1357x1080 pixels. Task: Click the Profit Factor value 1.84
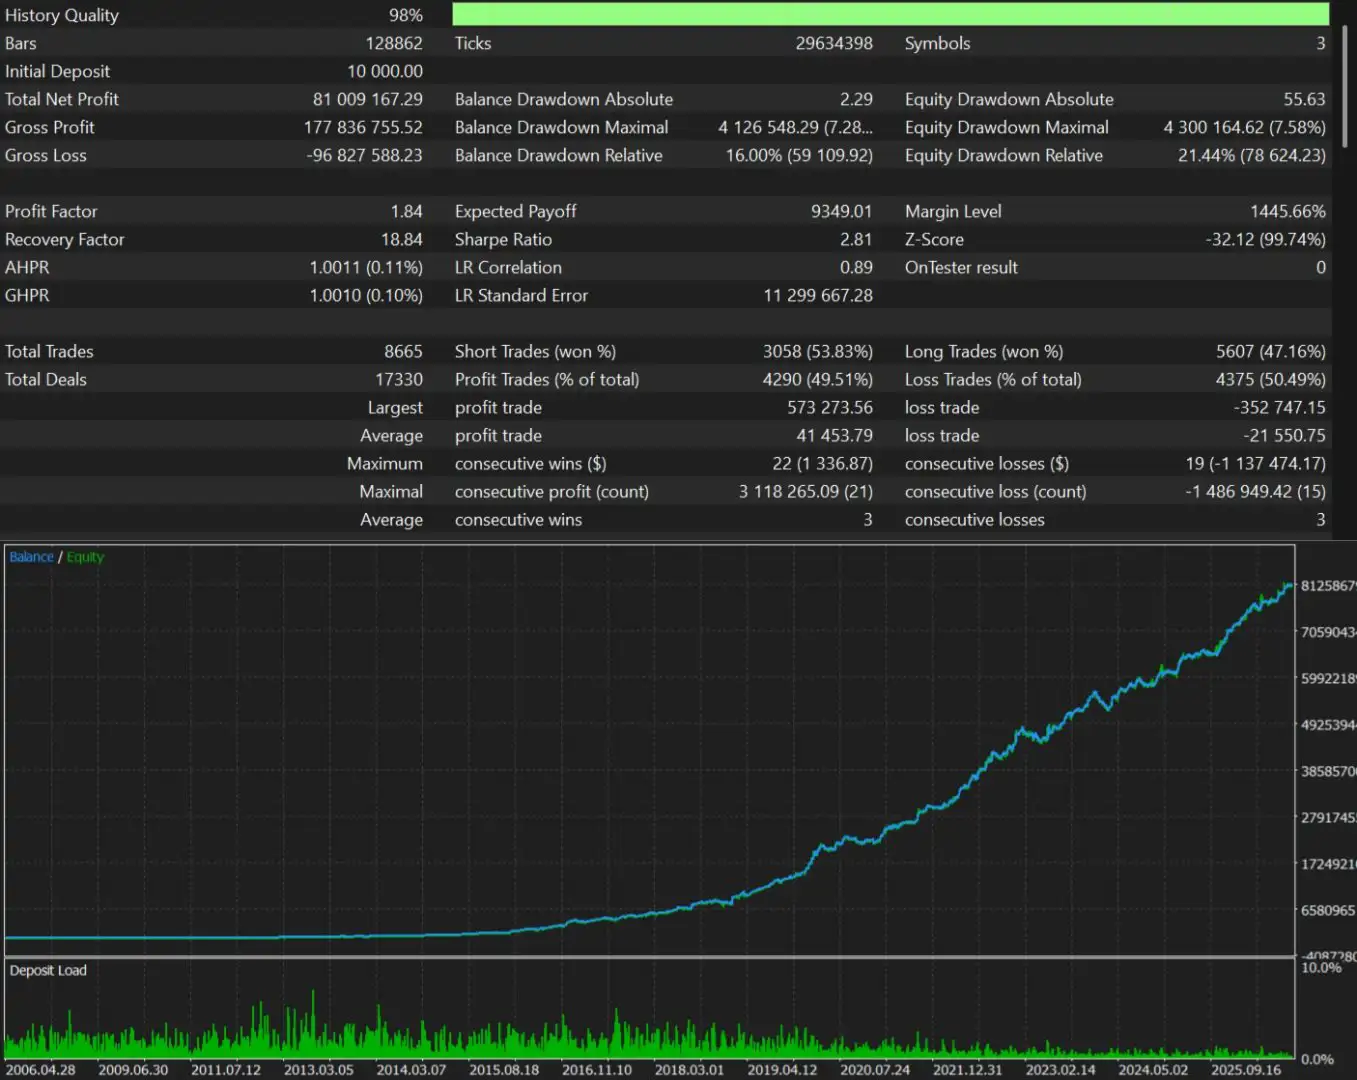pyautogui.click(x=407, y=211)
